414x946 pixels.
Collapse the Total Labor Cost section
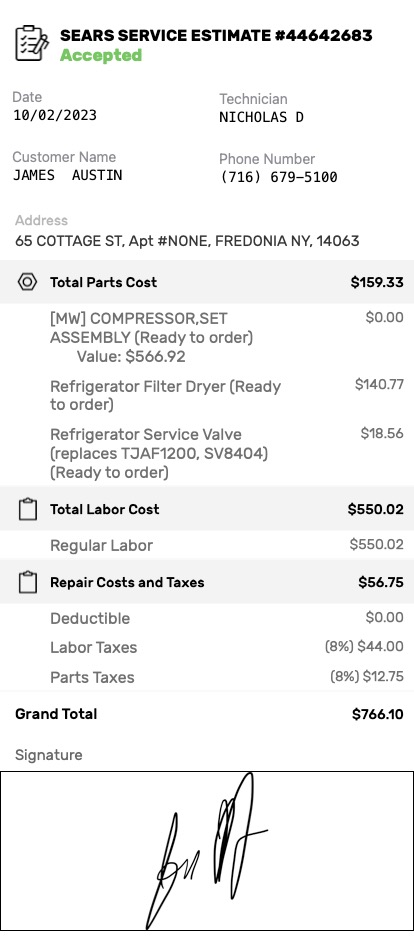[207, 509]
